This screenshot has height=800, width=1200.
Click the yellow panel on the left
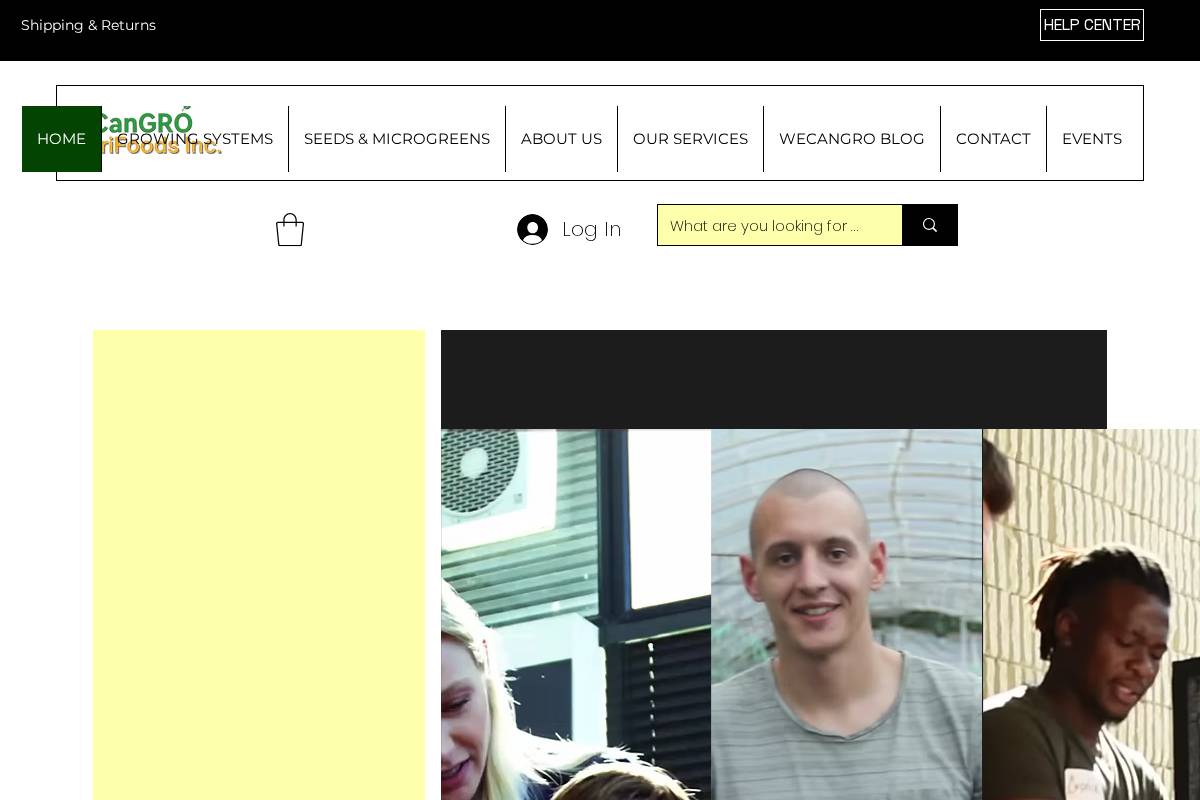(258, 564)
